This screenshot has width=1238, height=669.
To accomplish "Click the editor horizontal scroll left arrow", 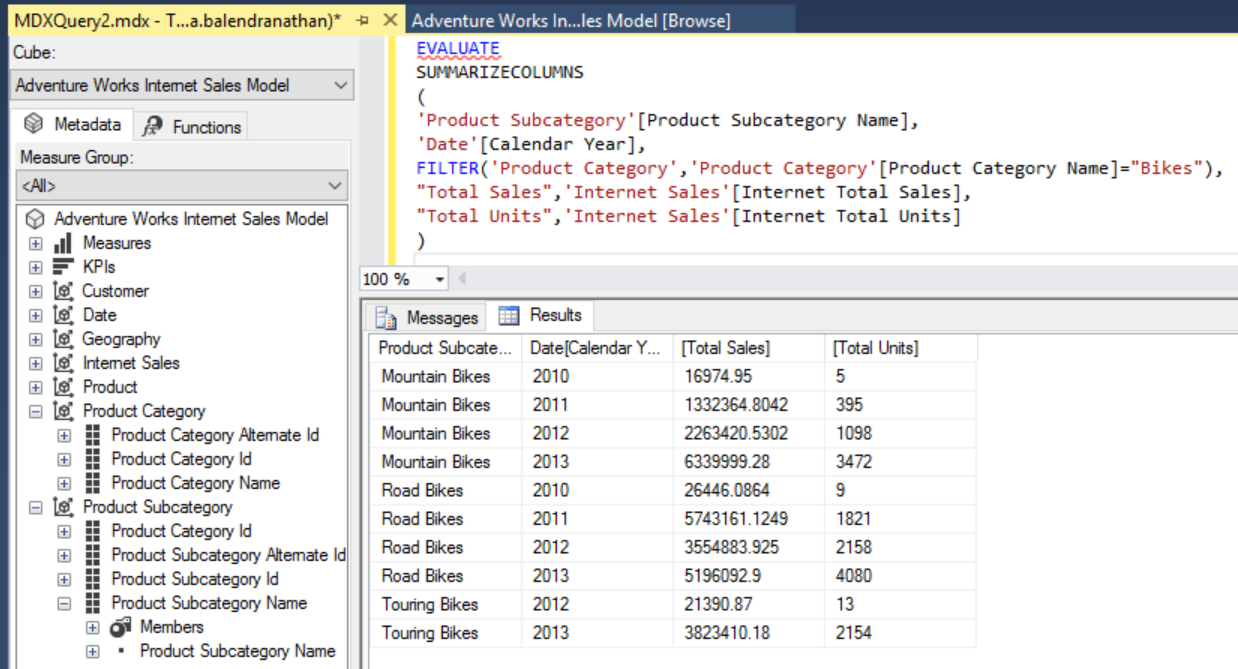I will pos(461,279).
